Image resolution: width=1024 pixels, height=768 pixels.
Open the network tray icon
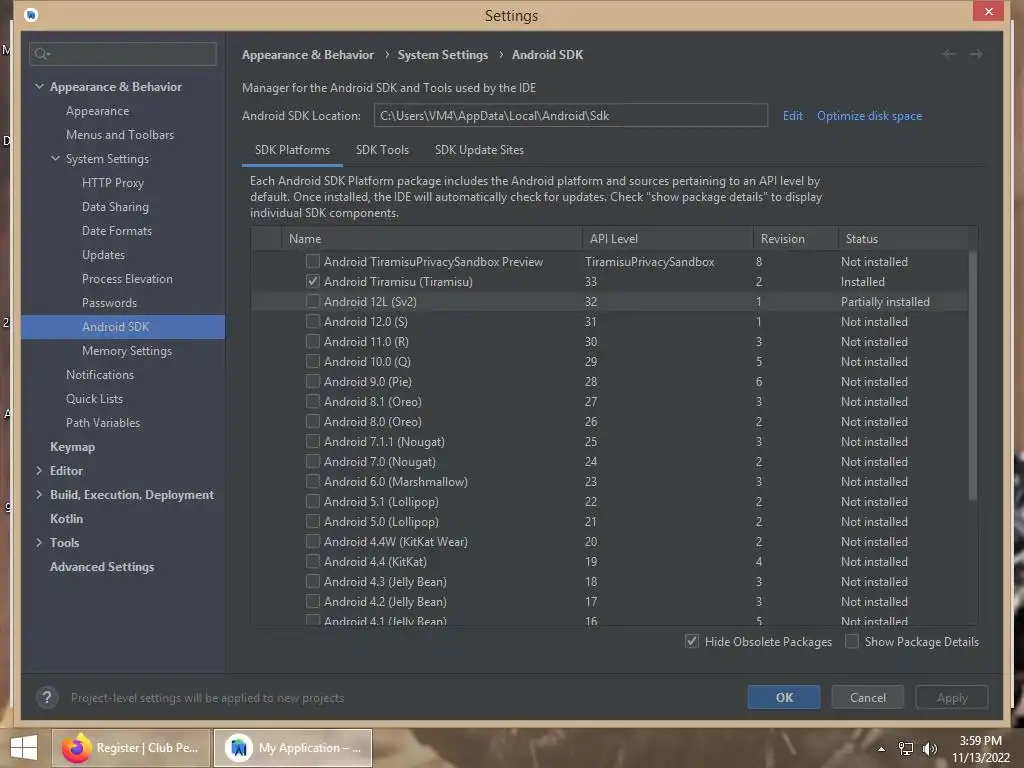tap(906, 748)
